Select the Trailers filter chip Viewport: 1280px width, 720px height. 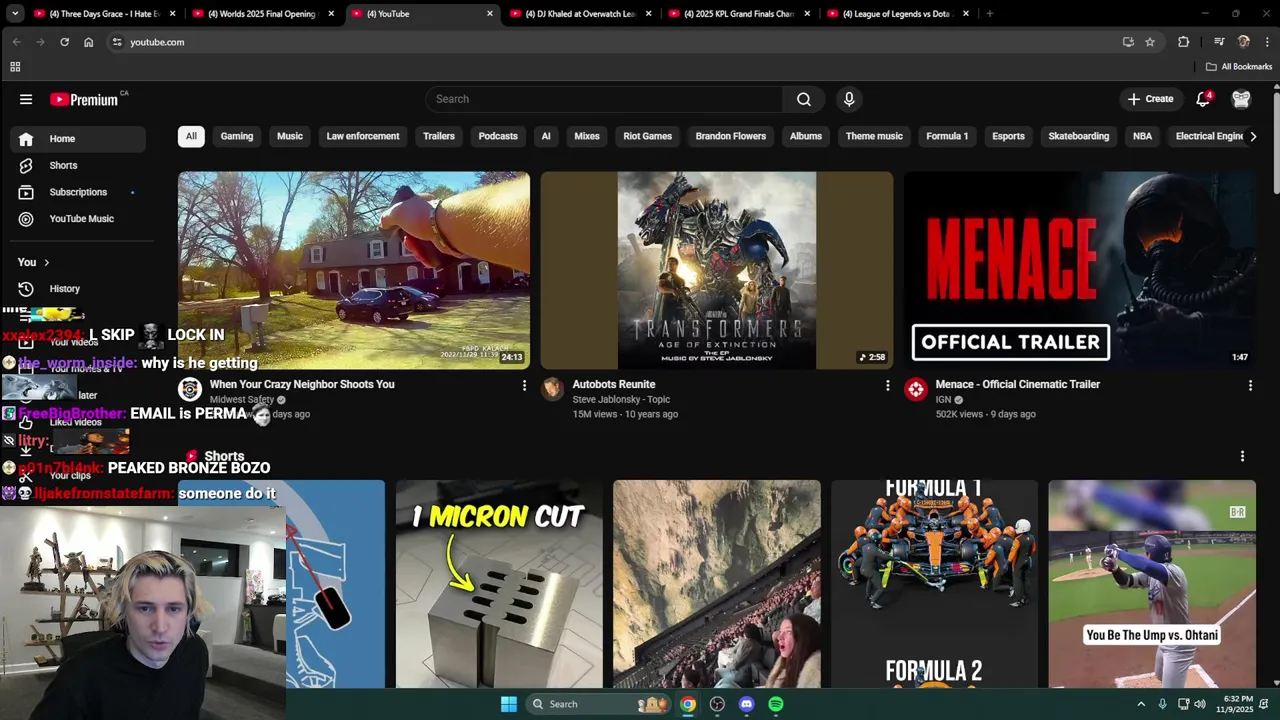(439, 136)
